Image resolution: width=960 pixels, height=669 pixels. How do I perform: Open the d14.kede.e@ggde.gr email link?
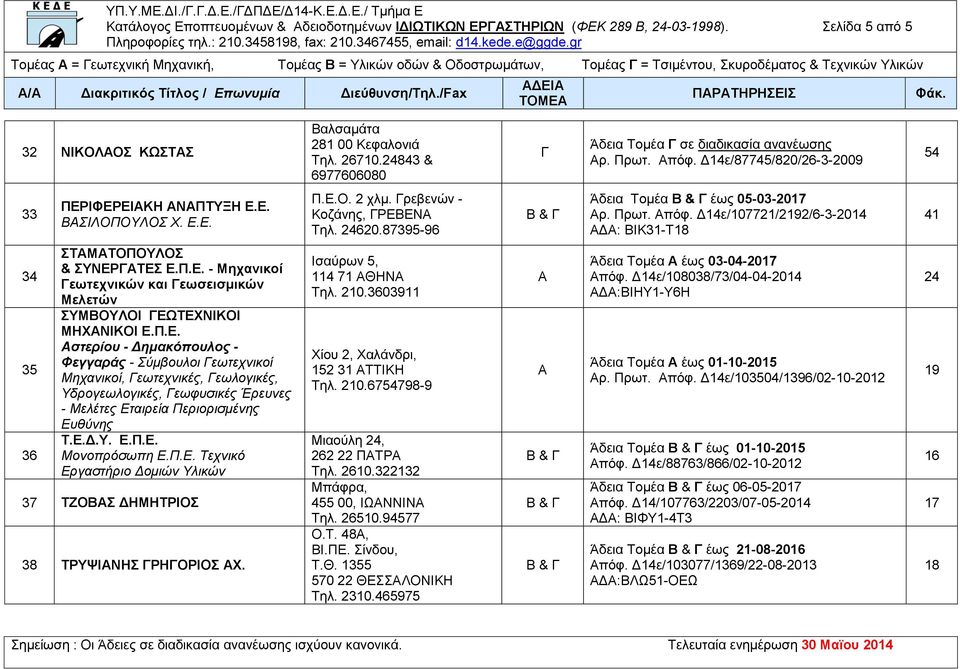coord(519,42)
